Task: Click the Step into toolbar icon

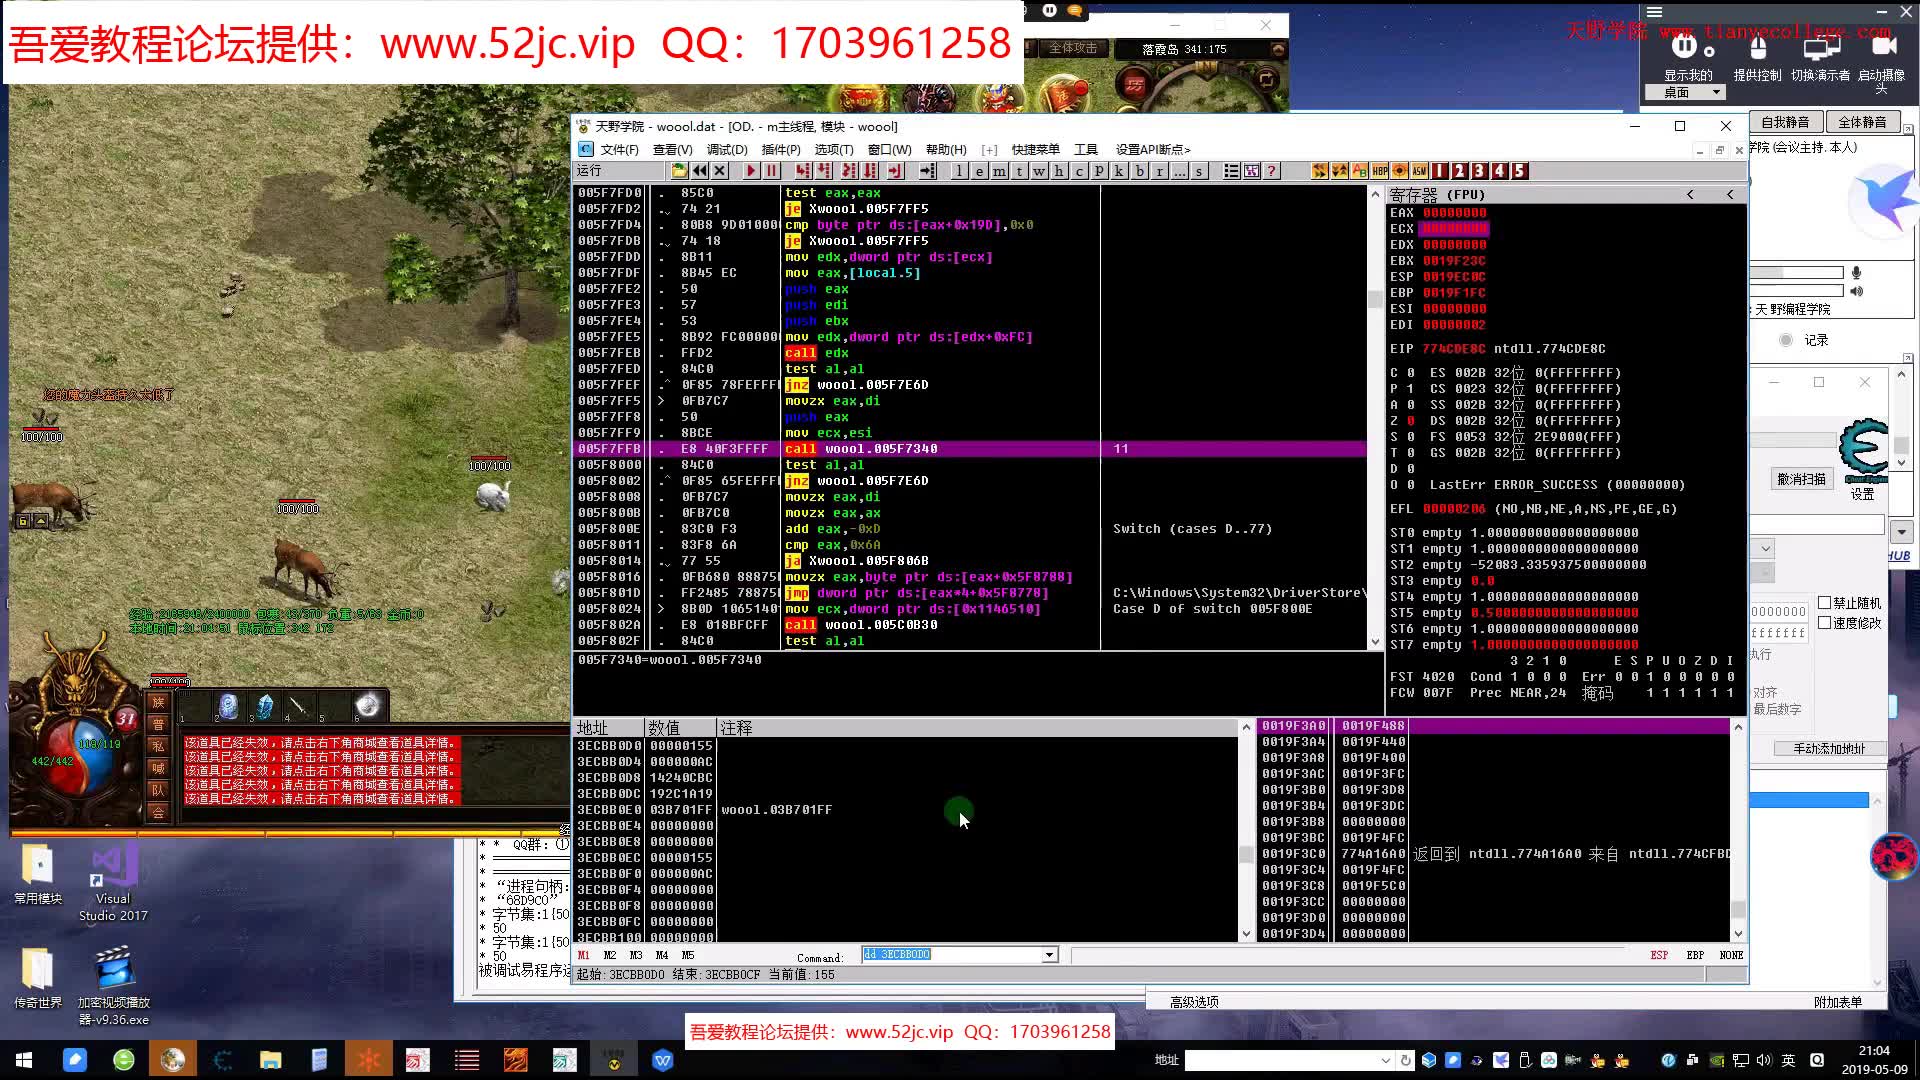Action: (803, 171)
